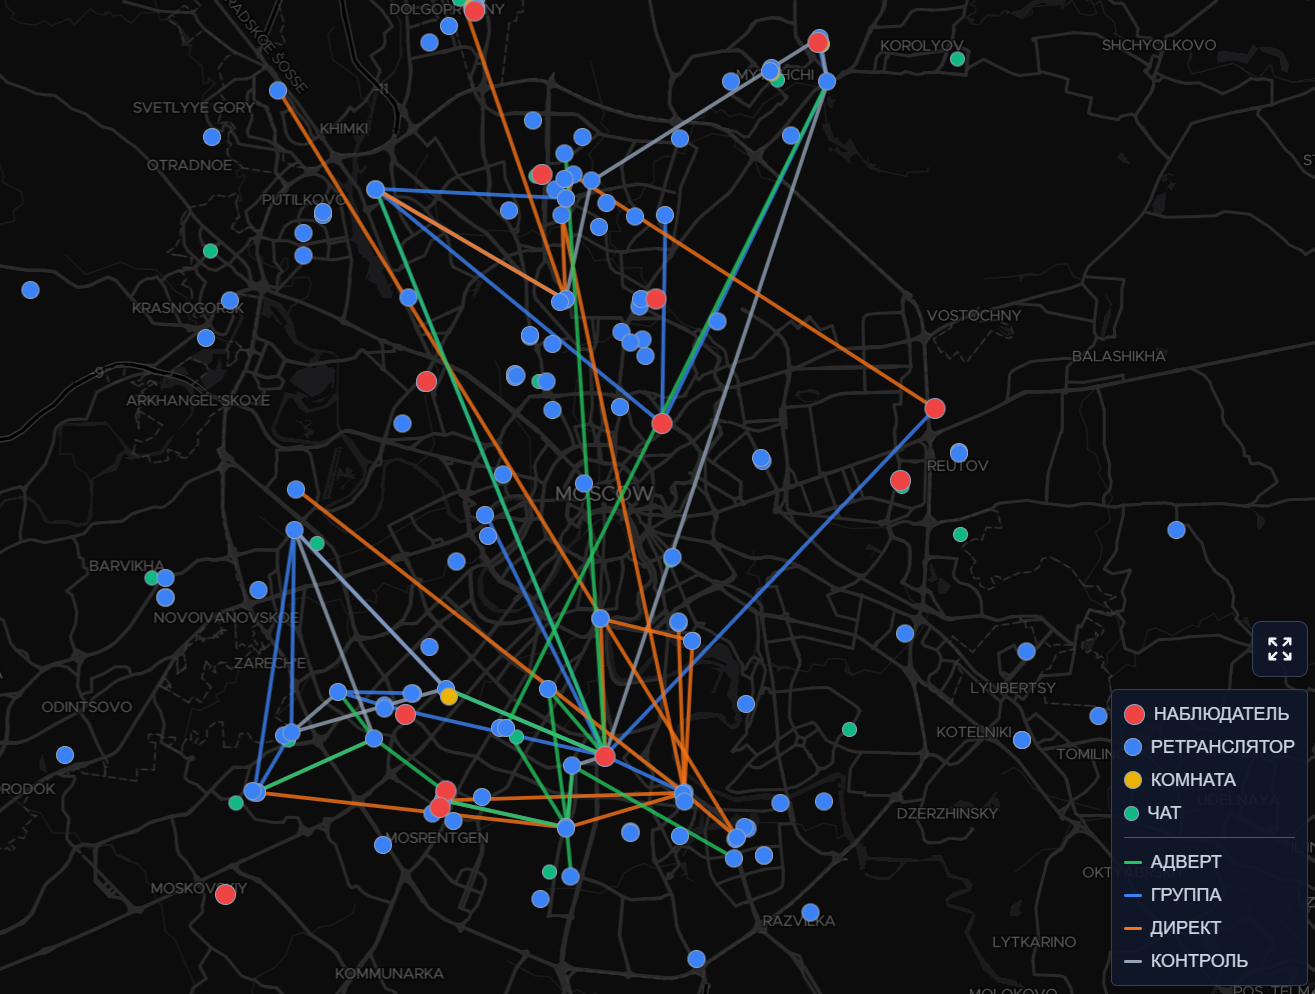Toggle ГРУППА connections in the legend

click(x=1185, y=895)
